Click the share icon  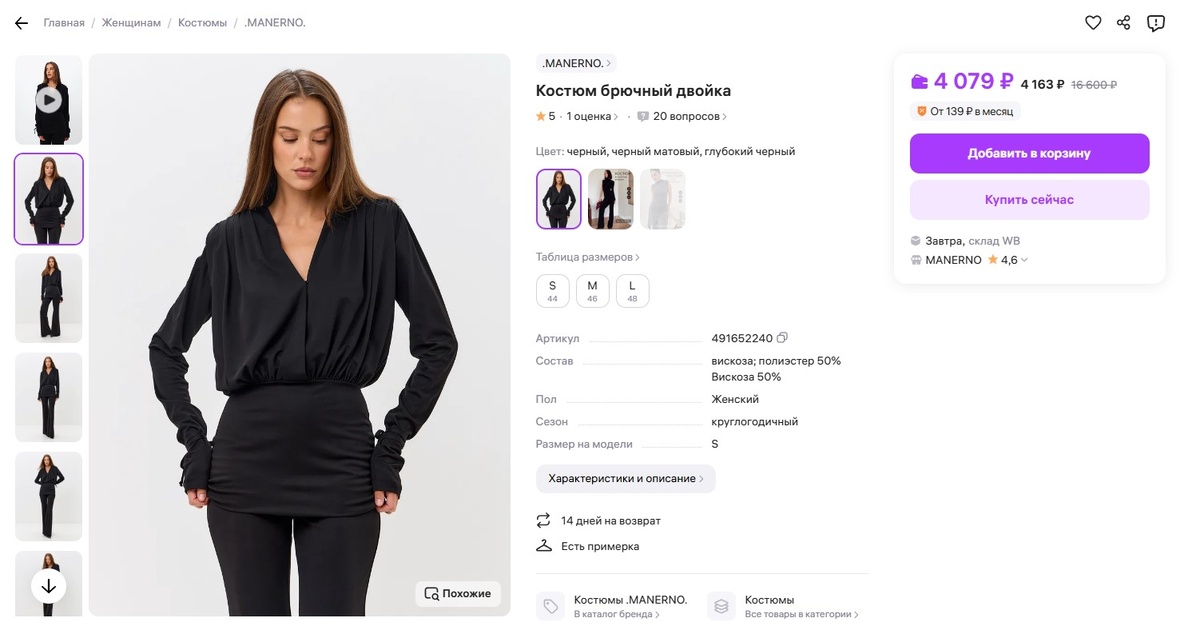[1124, 23]
